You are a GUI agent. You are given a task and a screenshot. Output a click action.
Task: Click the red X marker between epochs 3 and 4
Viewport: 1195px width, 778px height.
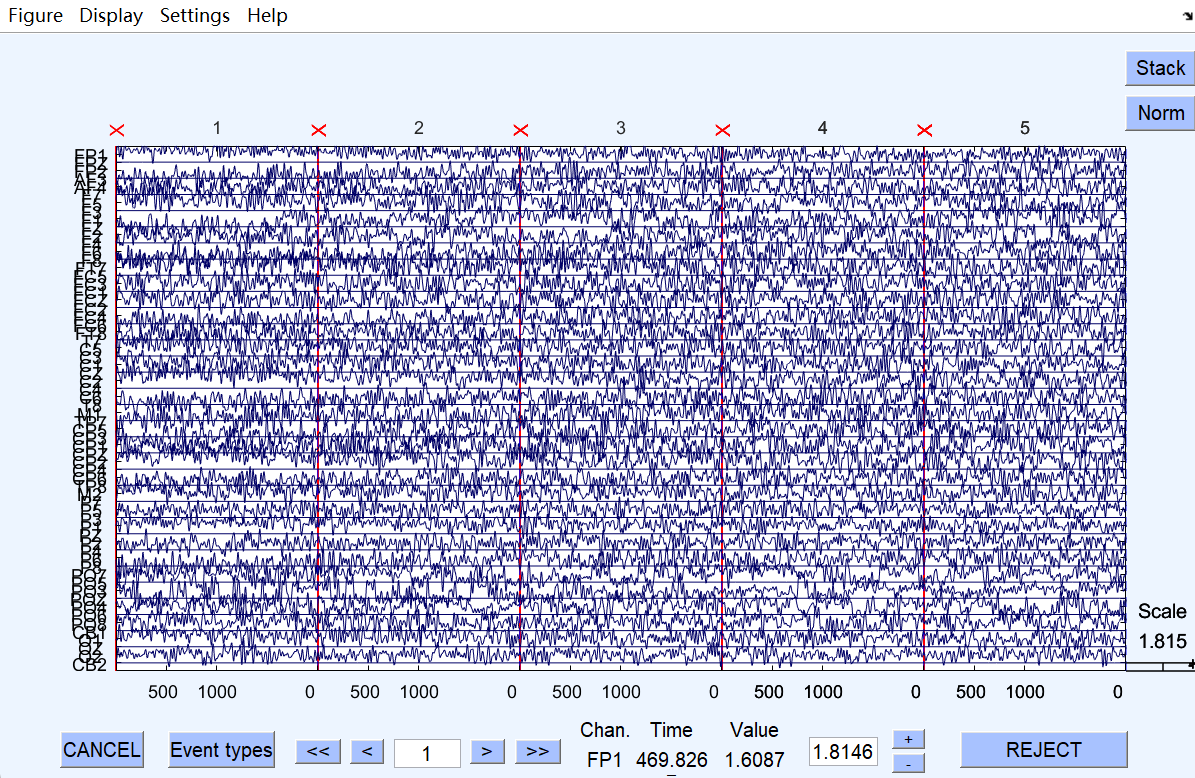click(x=722, y=131)
